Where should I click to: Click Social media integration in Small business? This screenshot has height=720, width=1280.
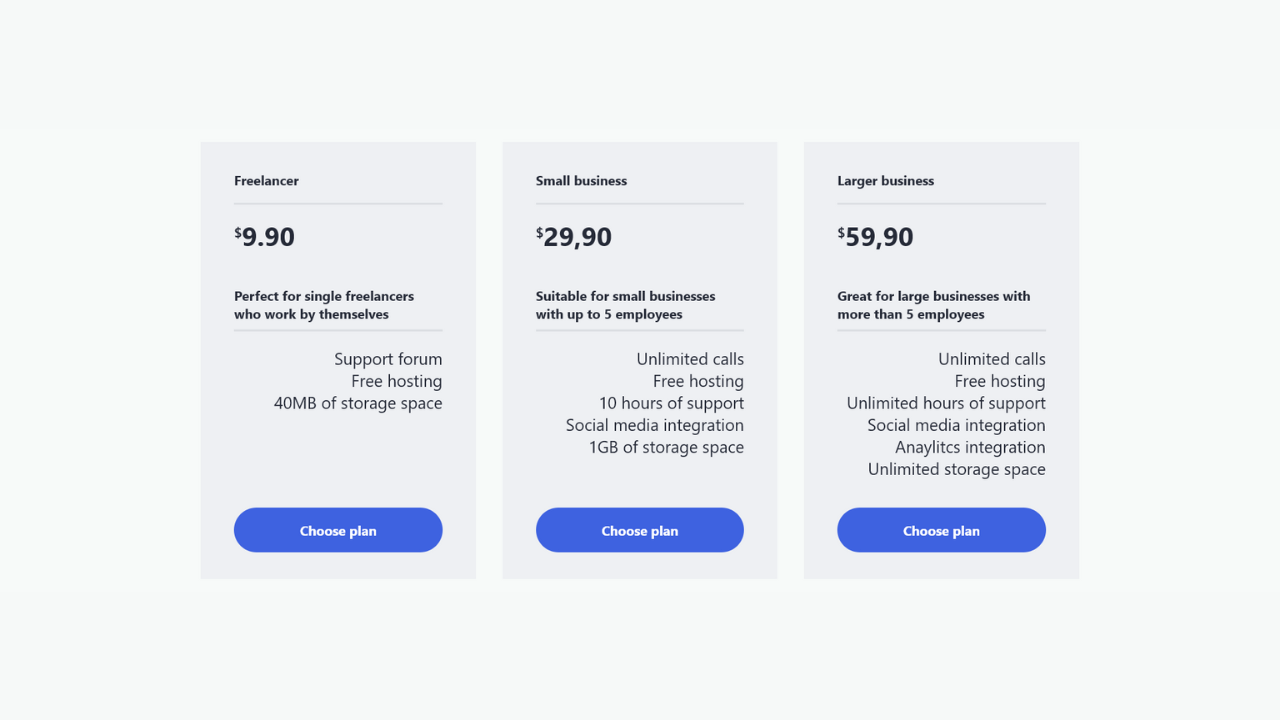655,425
